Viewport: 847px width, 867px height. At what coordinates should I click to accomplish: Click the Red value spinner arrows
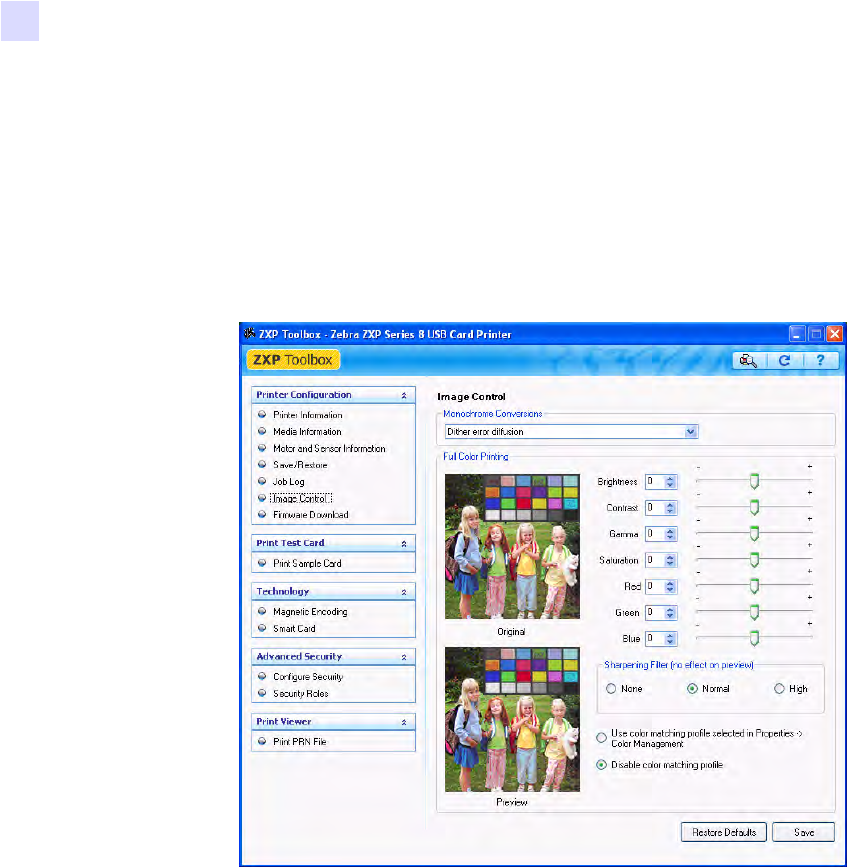(x=670, y=587)
